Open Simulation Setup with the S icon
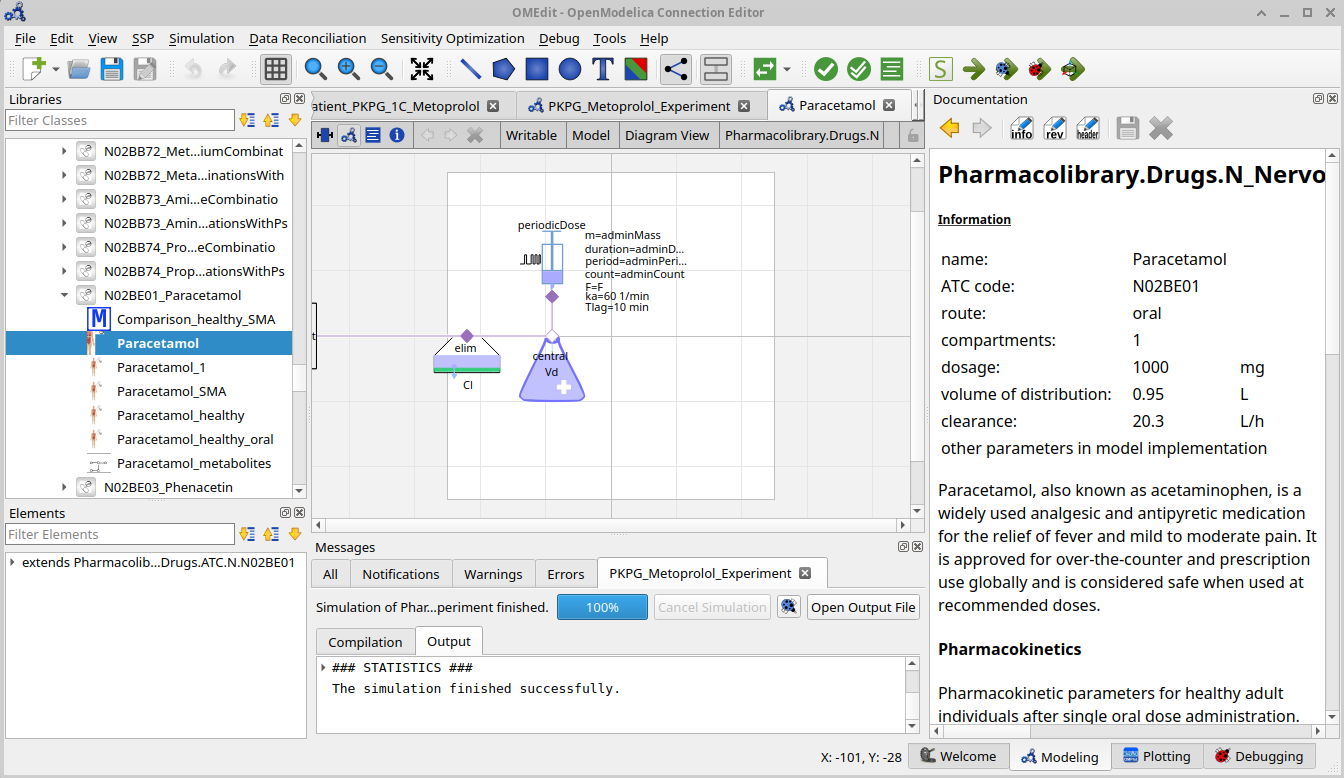 coord(940,69)
